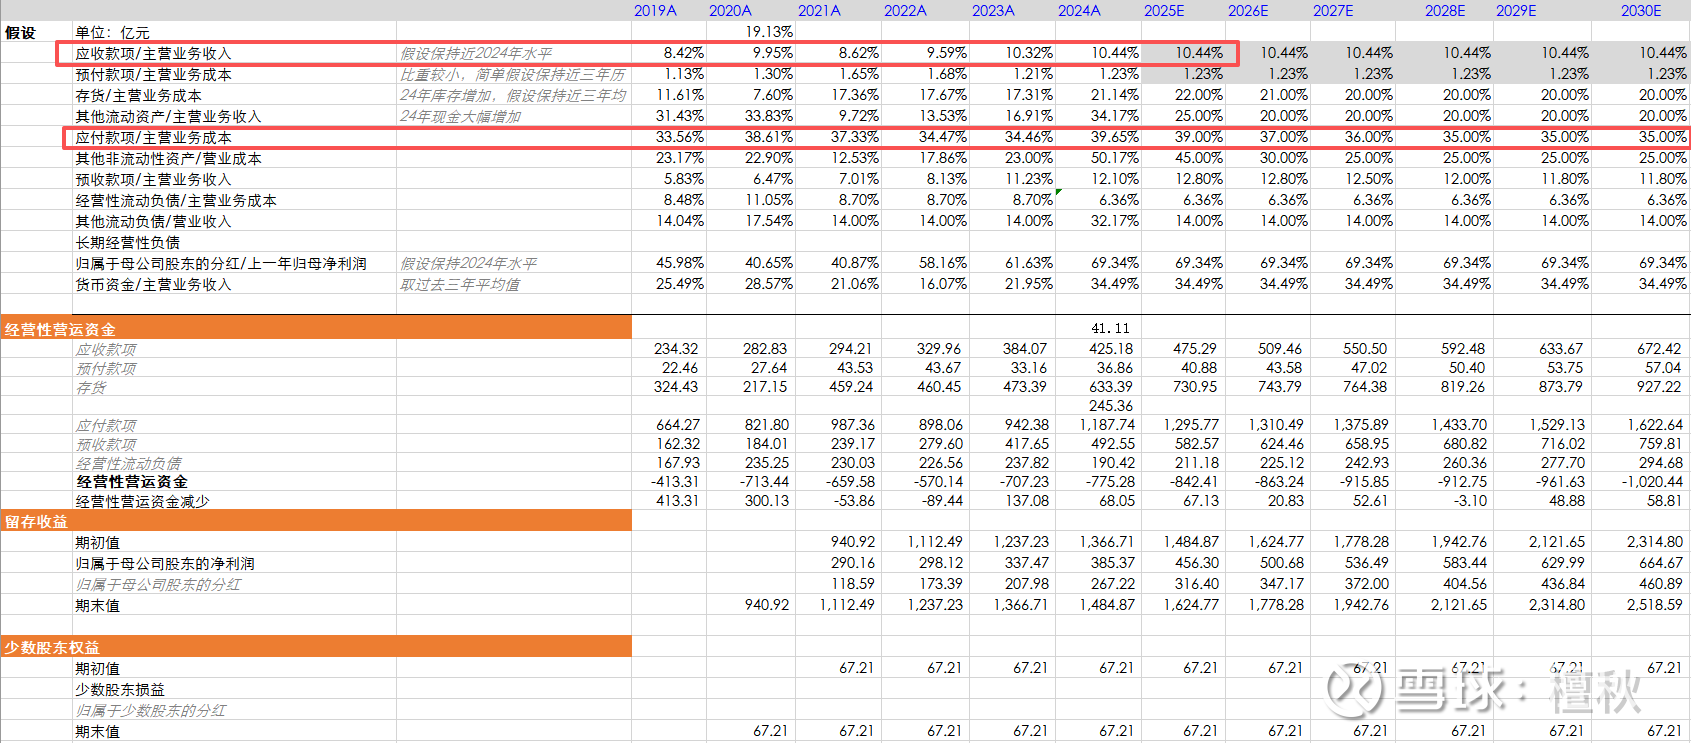Screen dimensions: 1691x743
Task: Click the 245.36 value cell
Action: [x=1111, y=406]
